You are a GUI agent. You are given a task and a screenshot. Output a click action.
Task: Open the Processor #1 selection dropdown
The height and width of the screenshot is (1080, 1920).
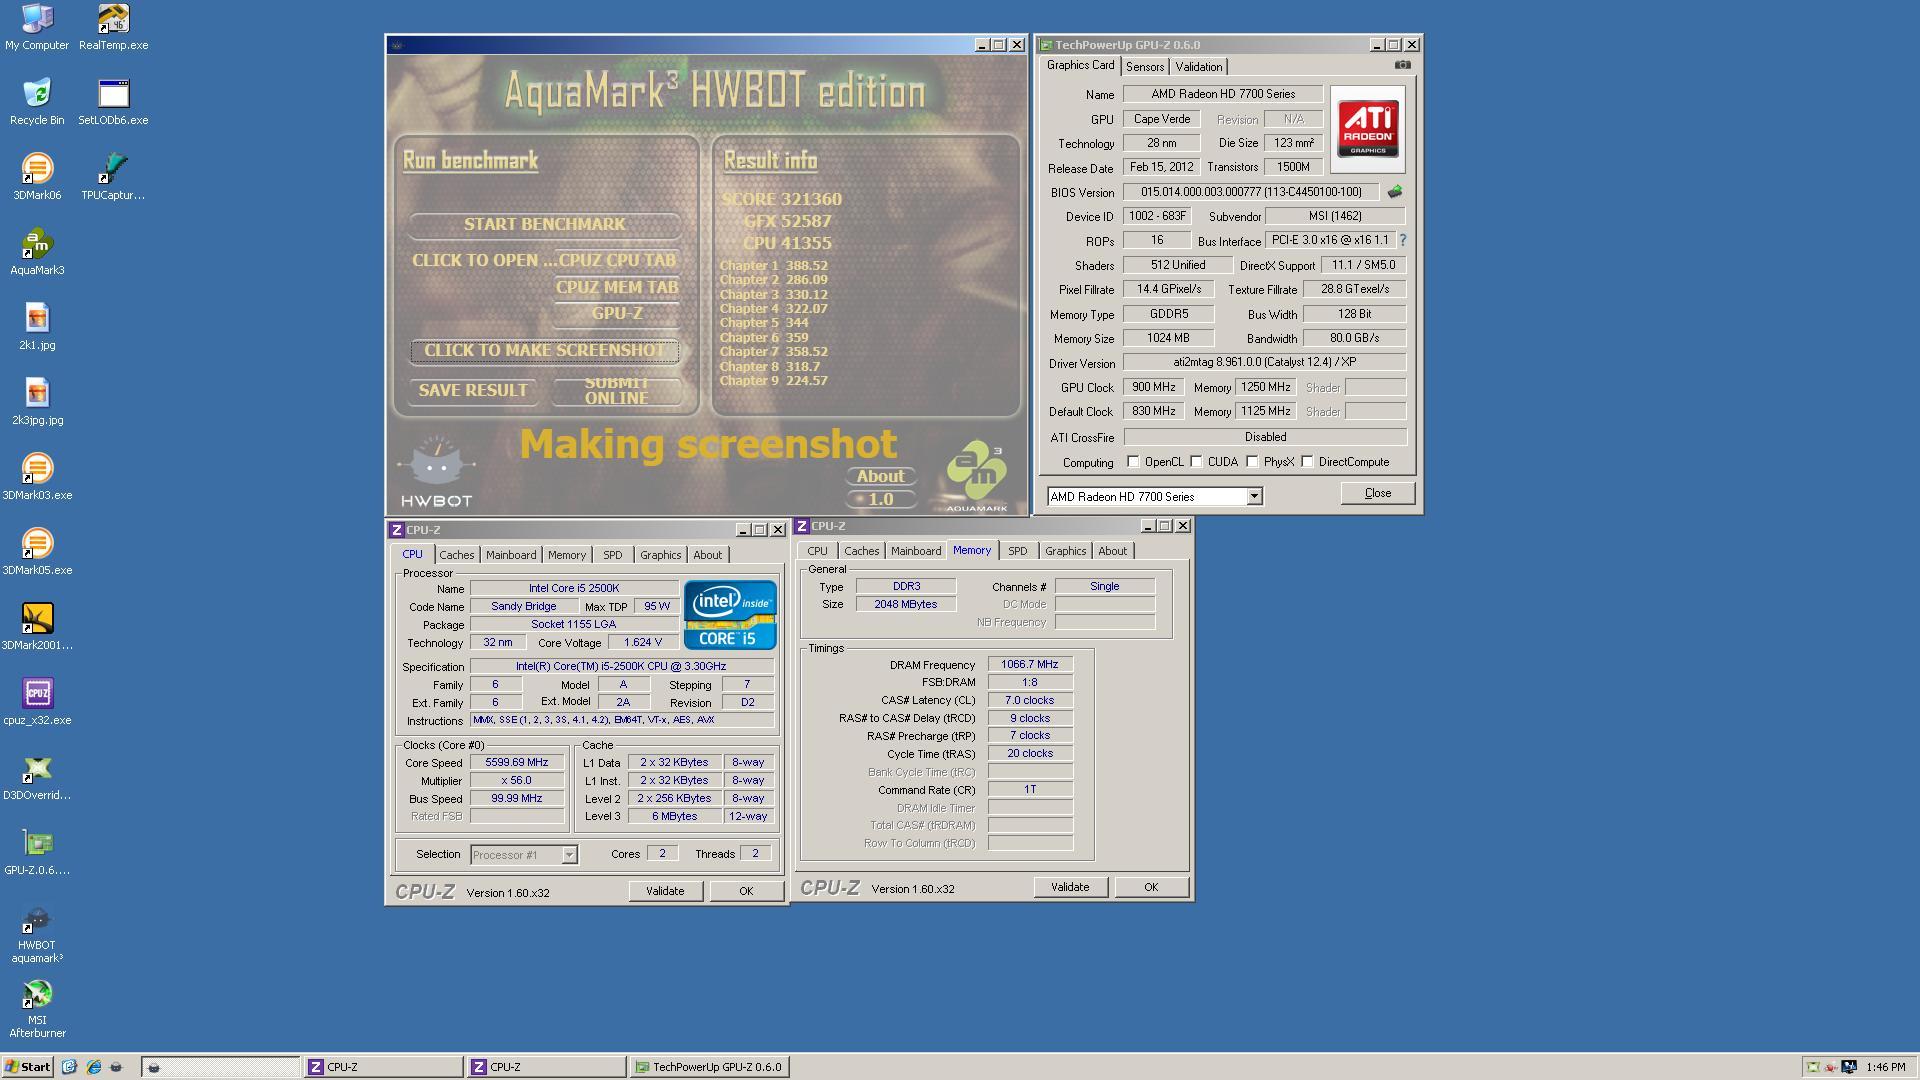click(x=523, y=855)
